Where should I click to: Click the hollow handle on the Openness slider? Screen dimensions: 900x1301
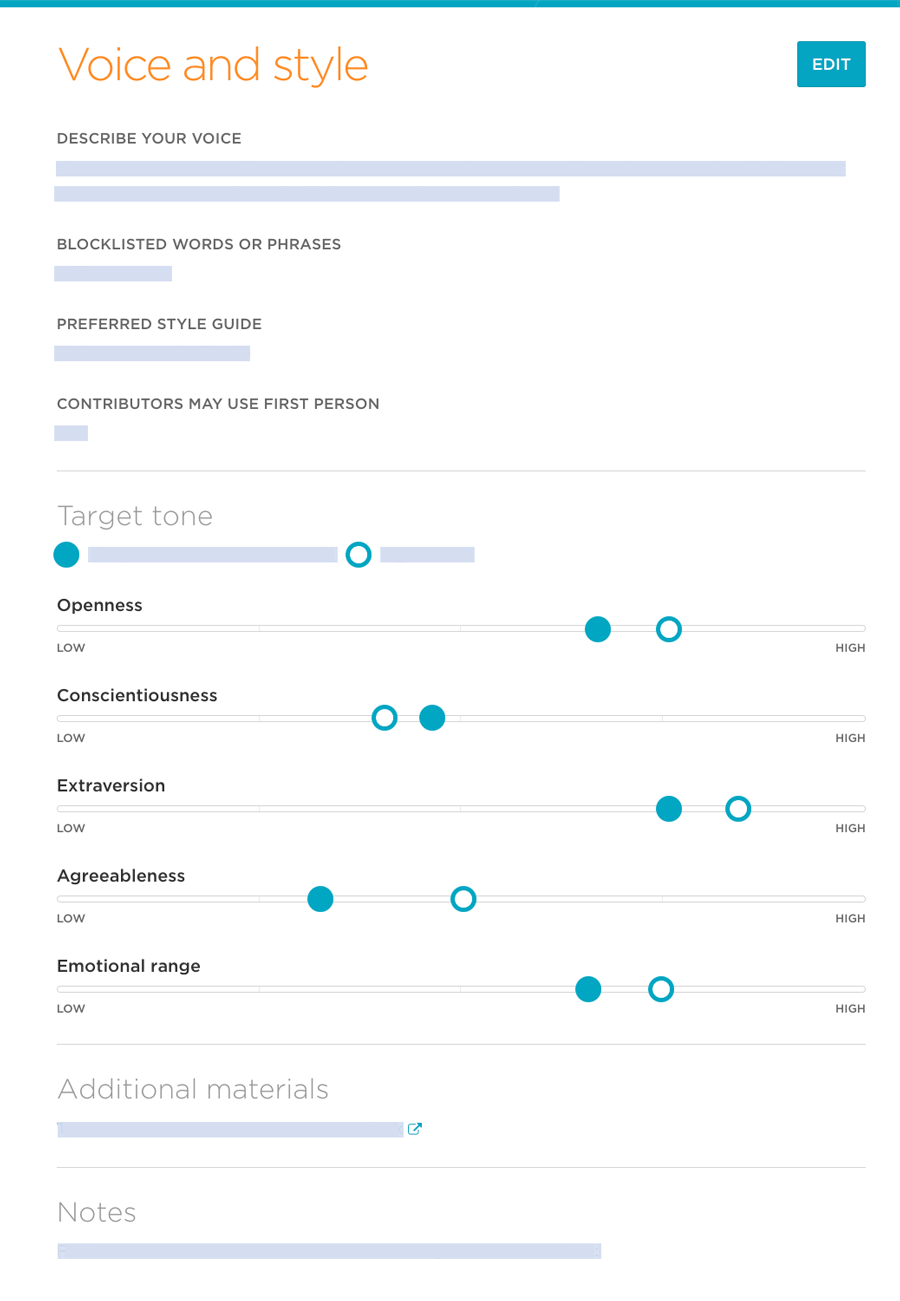coord(670,629)
